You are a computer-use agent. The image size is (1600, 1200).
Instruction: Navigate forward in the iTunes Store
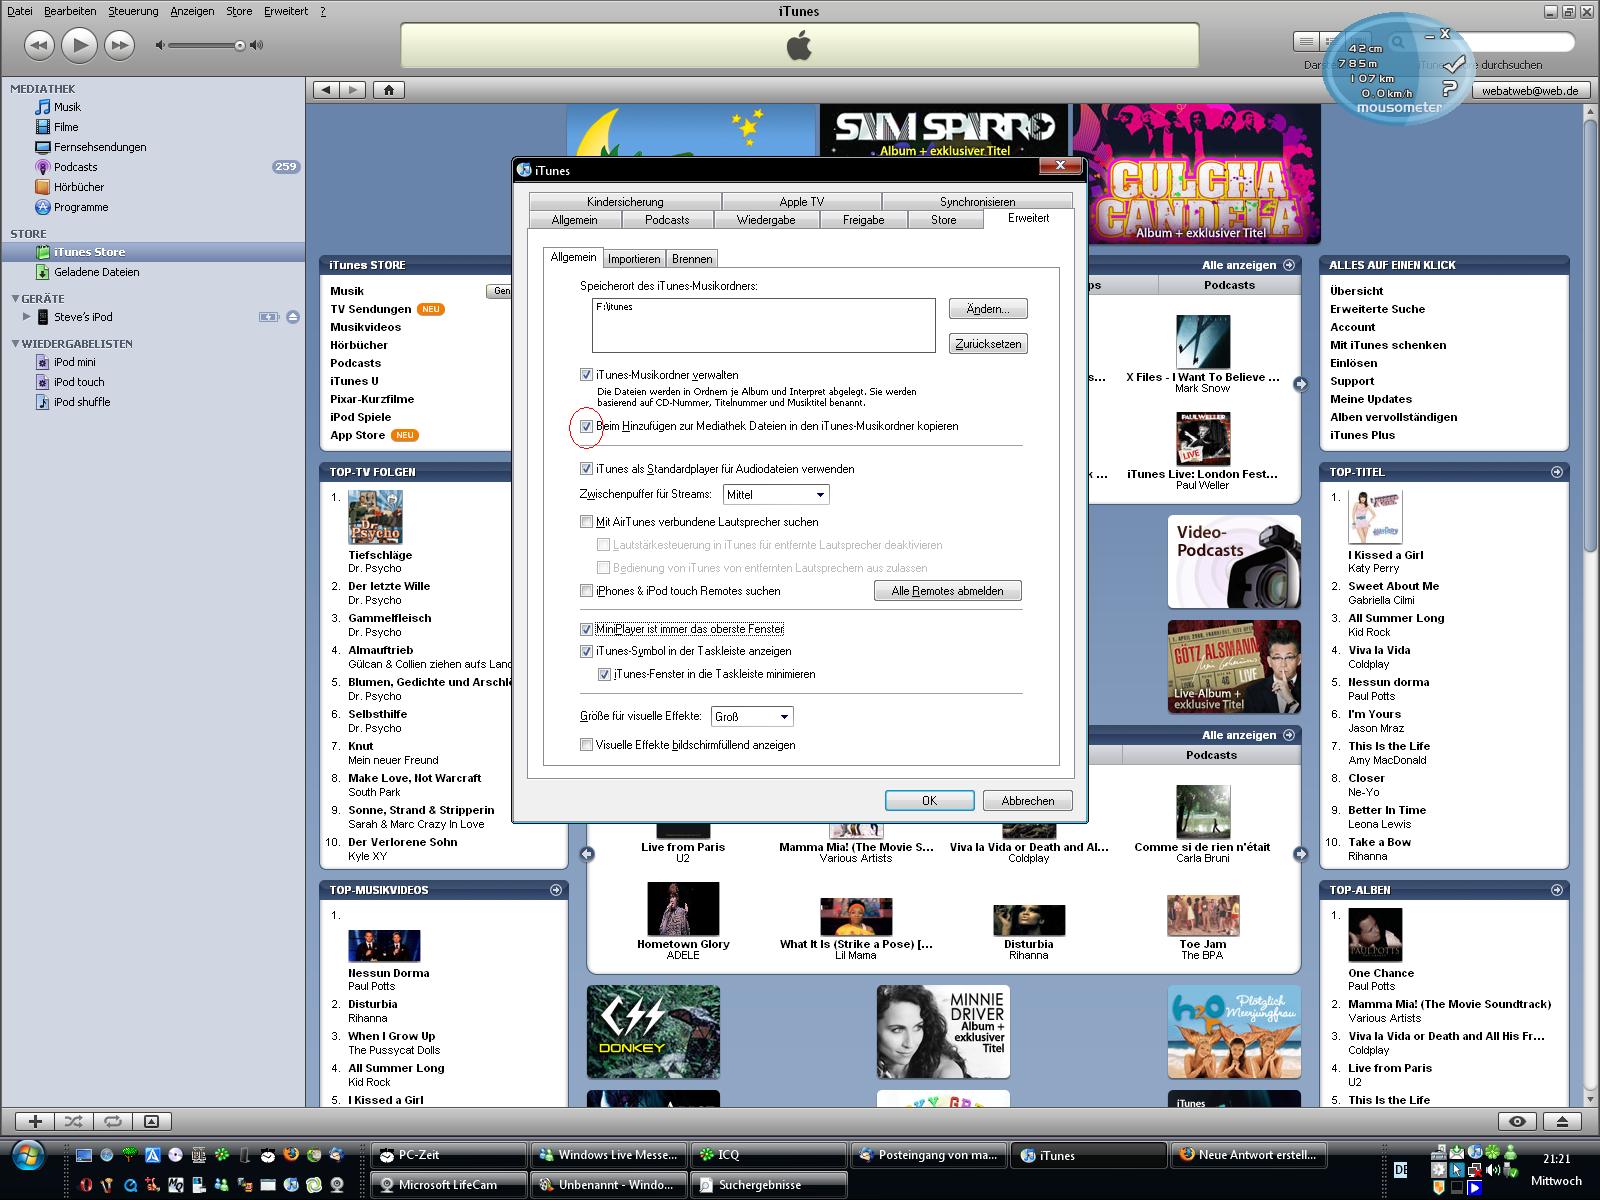[353, 90]
